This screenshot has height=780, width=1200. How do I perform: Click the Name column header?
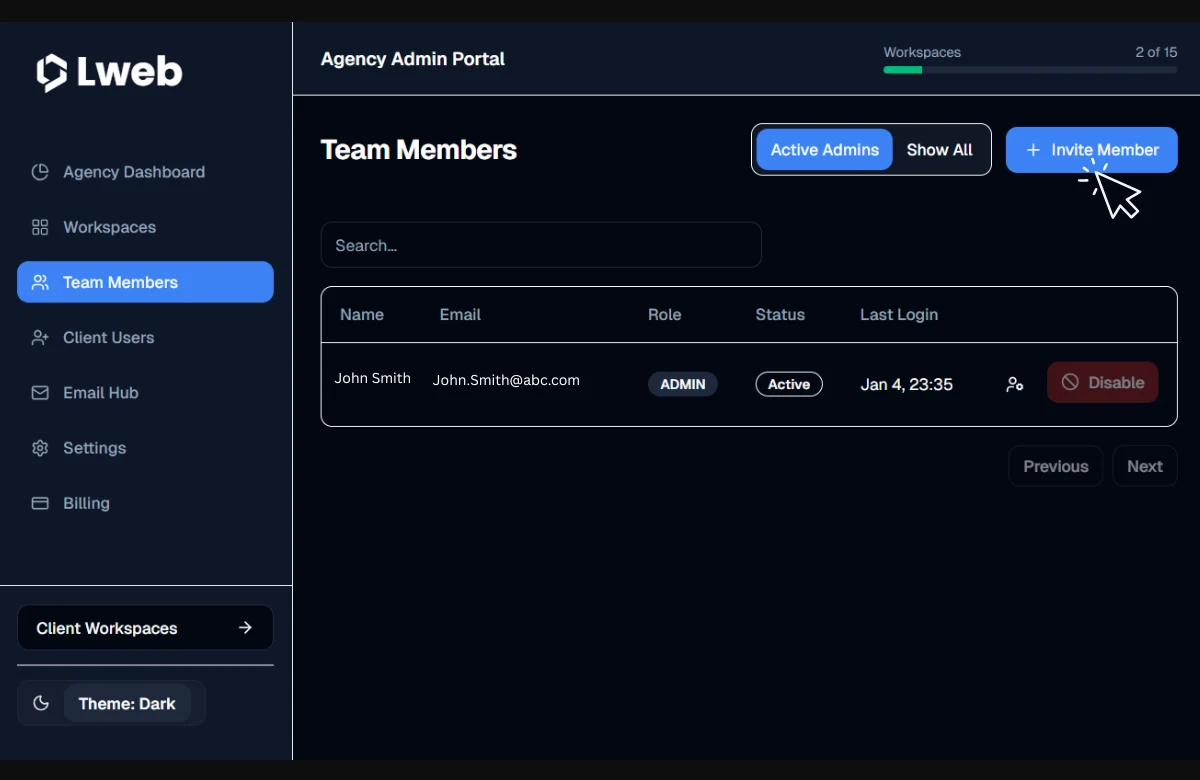coord(362,314)
